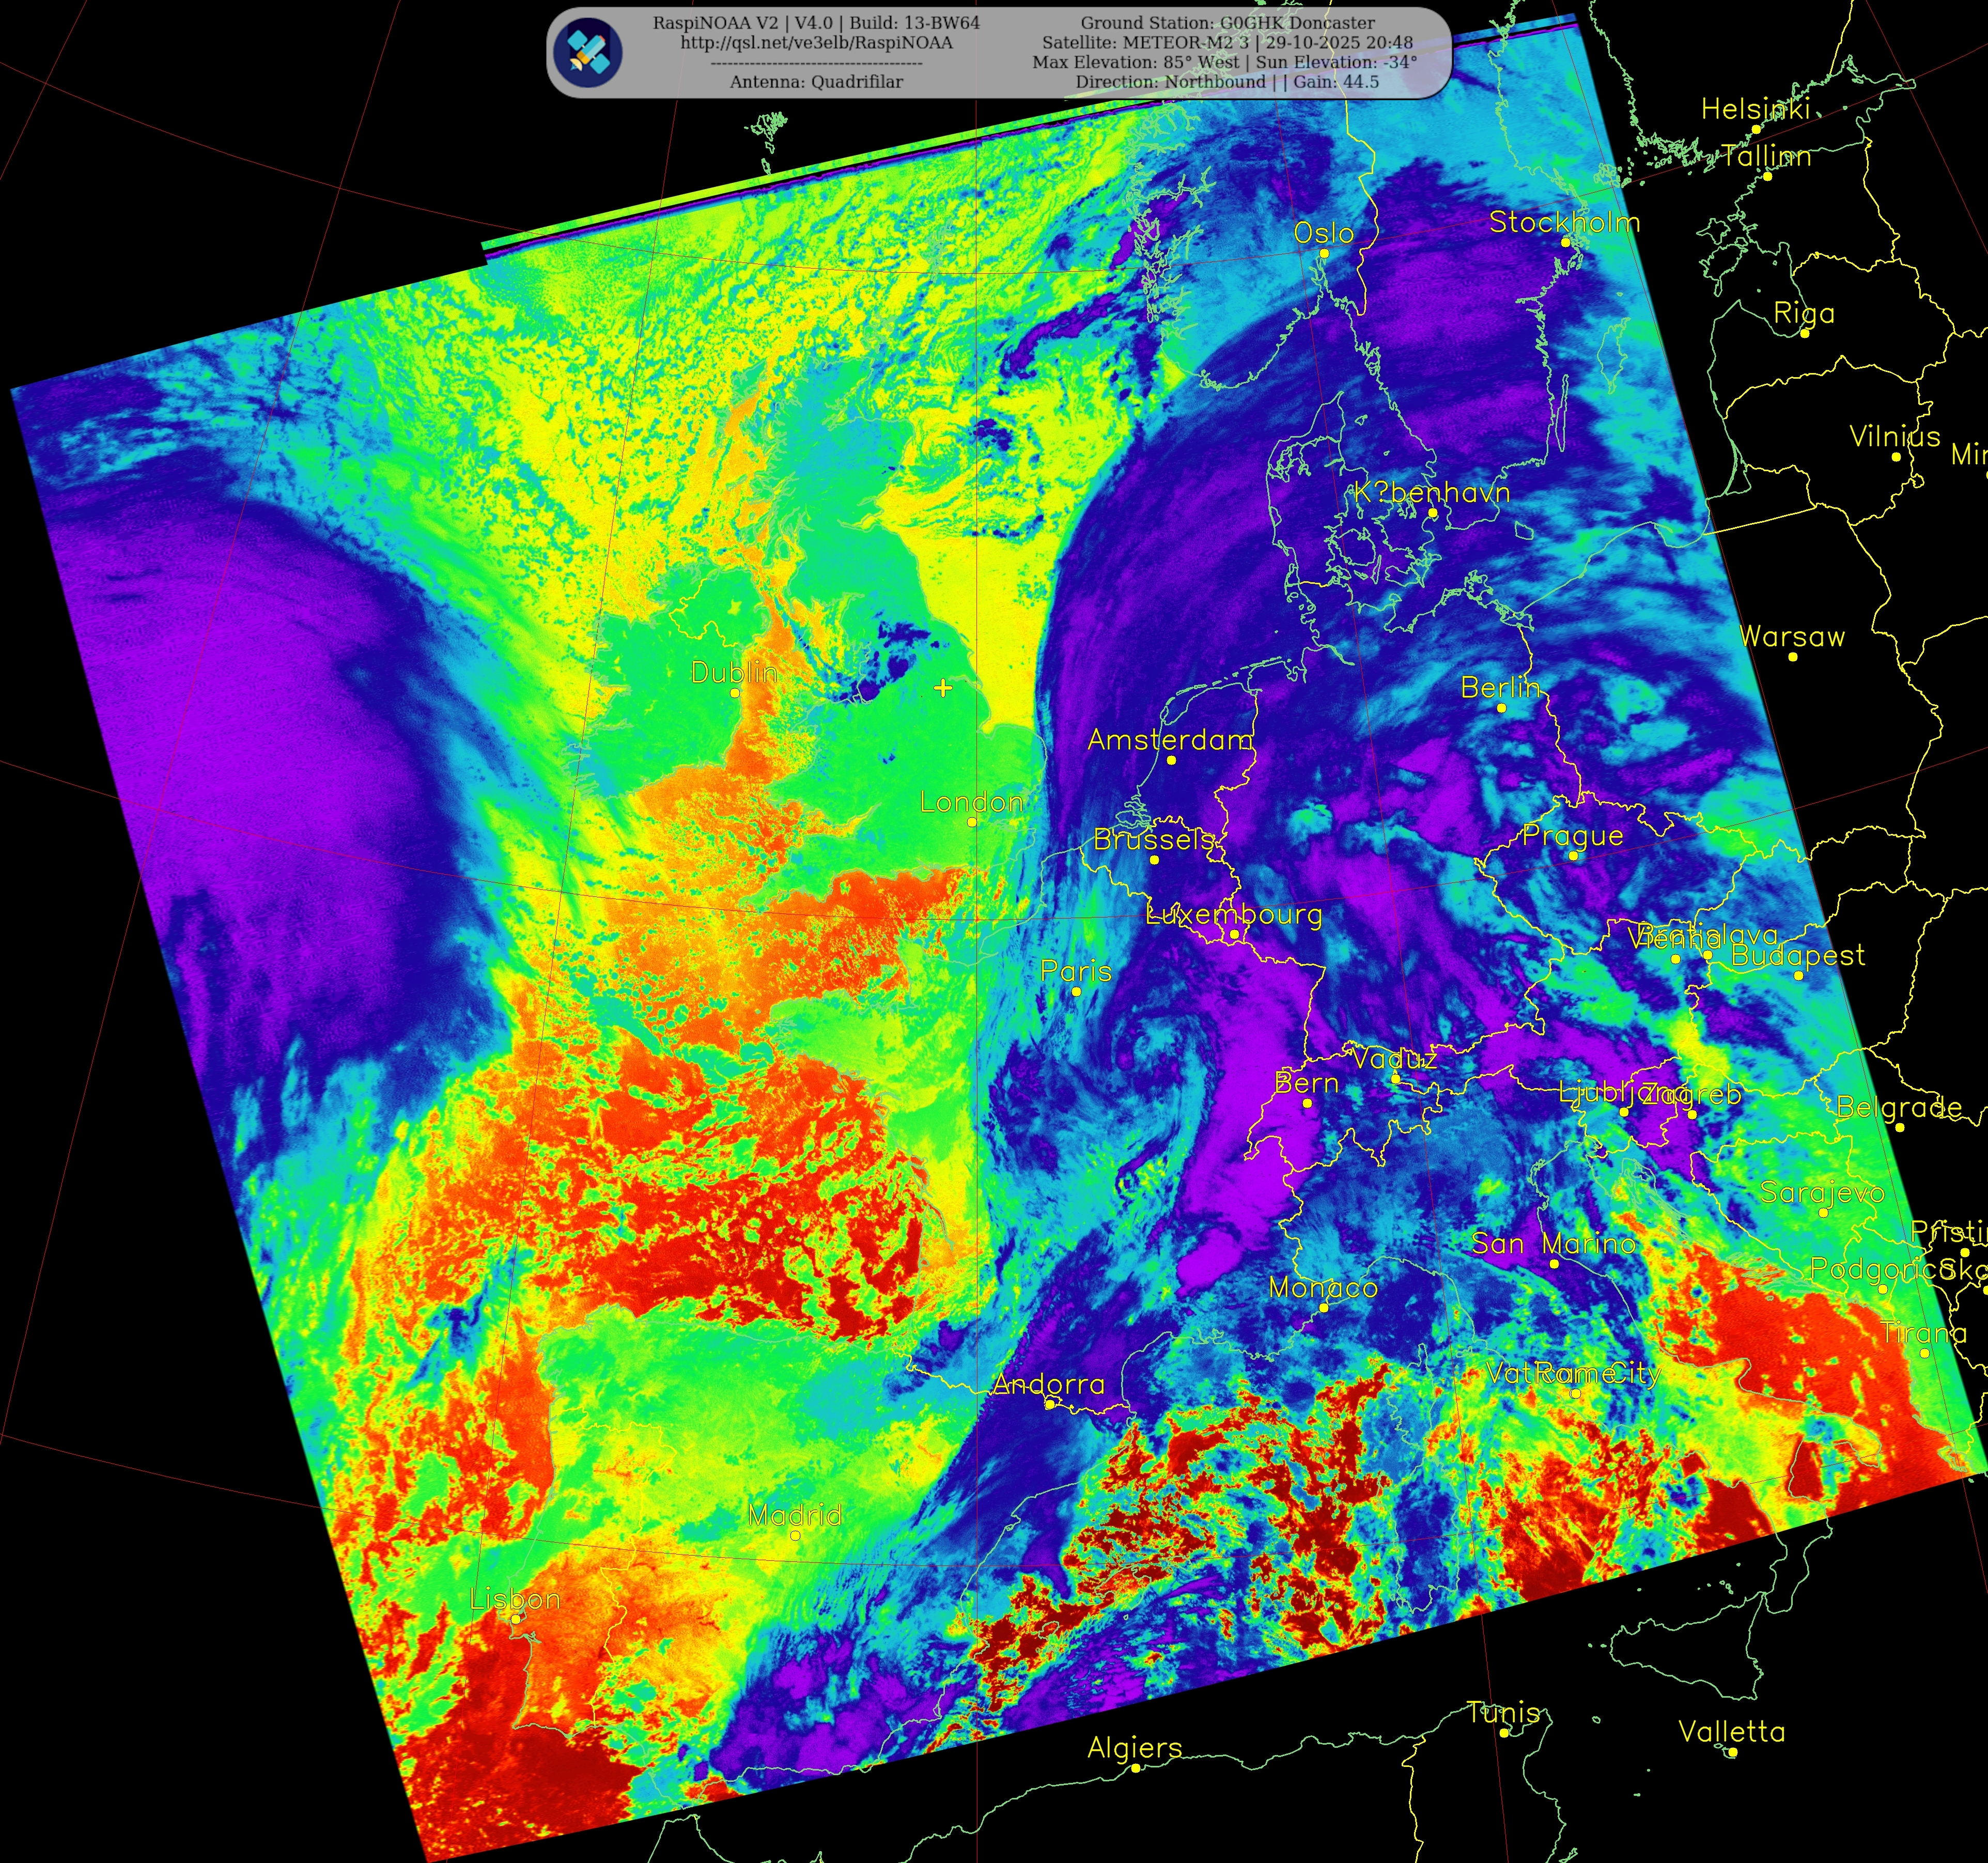Click the Ground Station G0GHK Doncaster text
Viewport: 1988px width, 1863px height.
tap(1227, 23)
